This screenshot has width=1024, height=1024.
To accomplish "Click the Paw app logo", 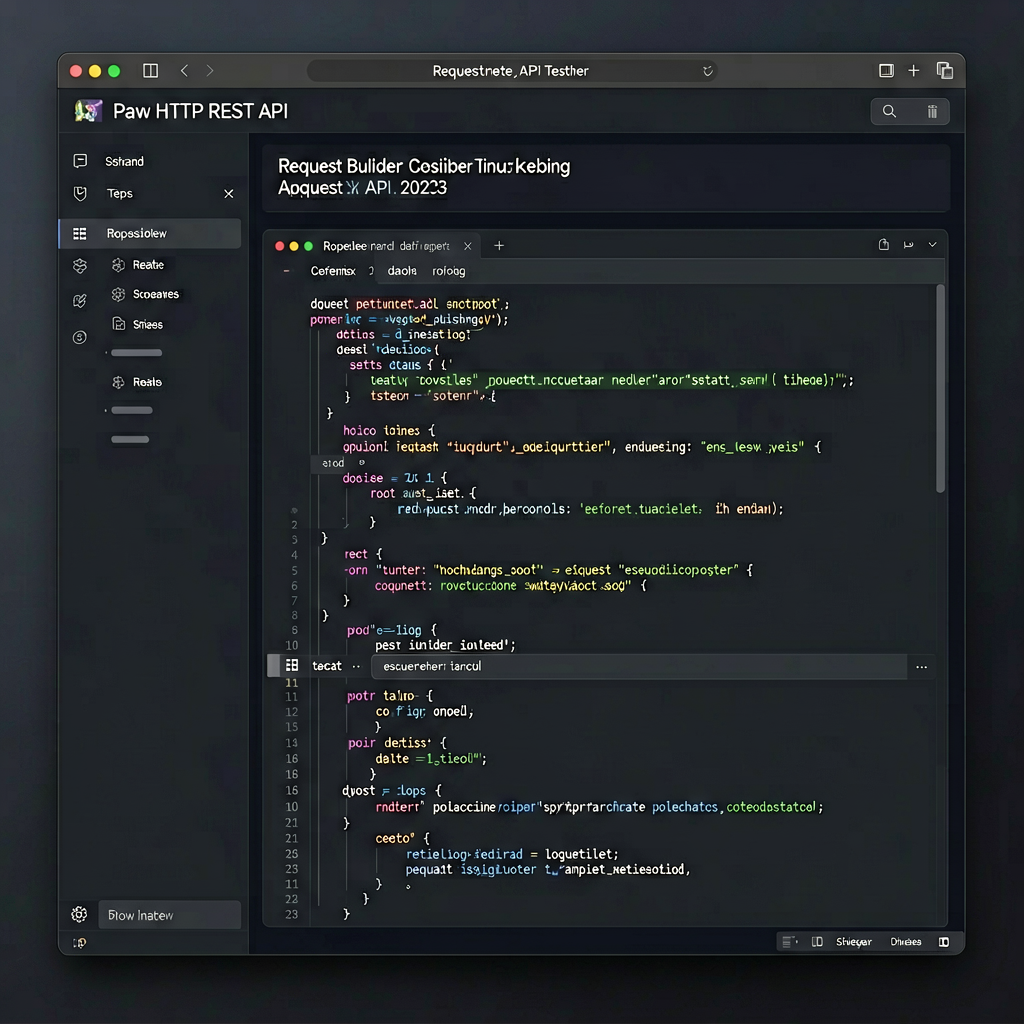I will 88,111.
